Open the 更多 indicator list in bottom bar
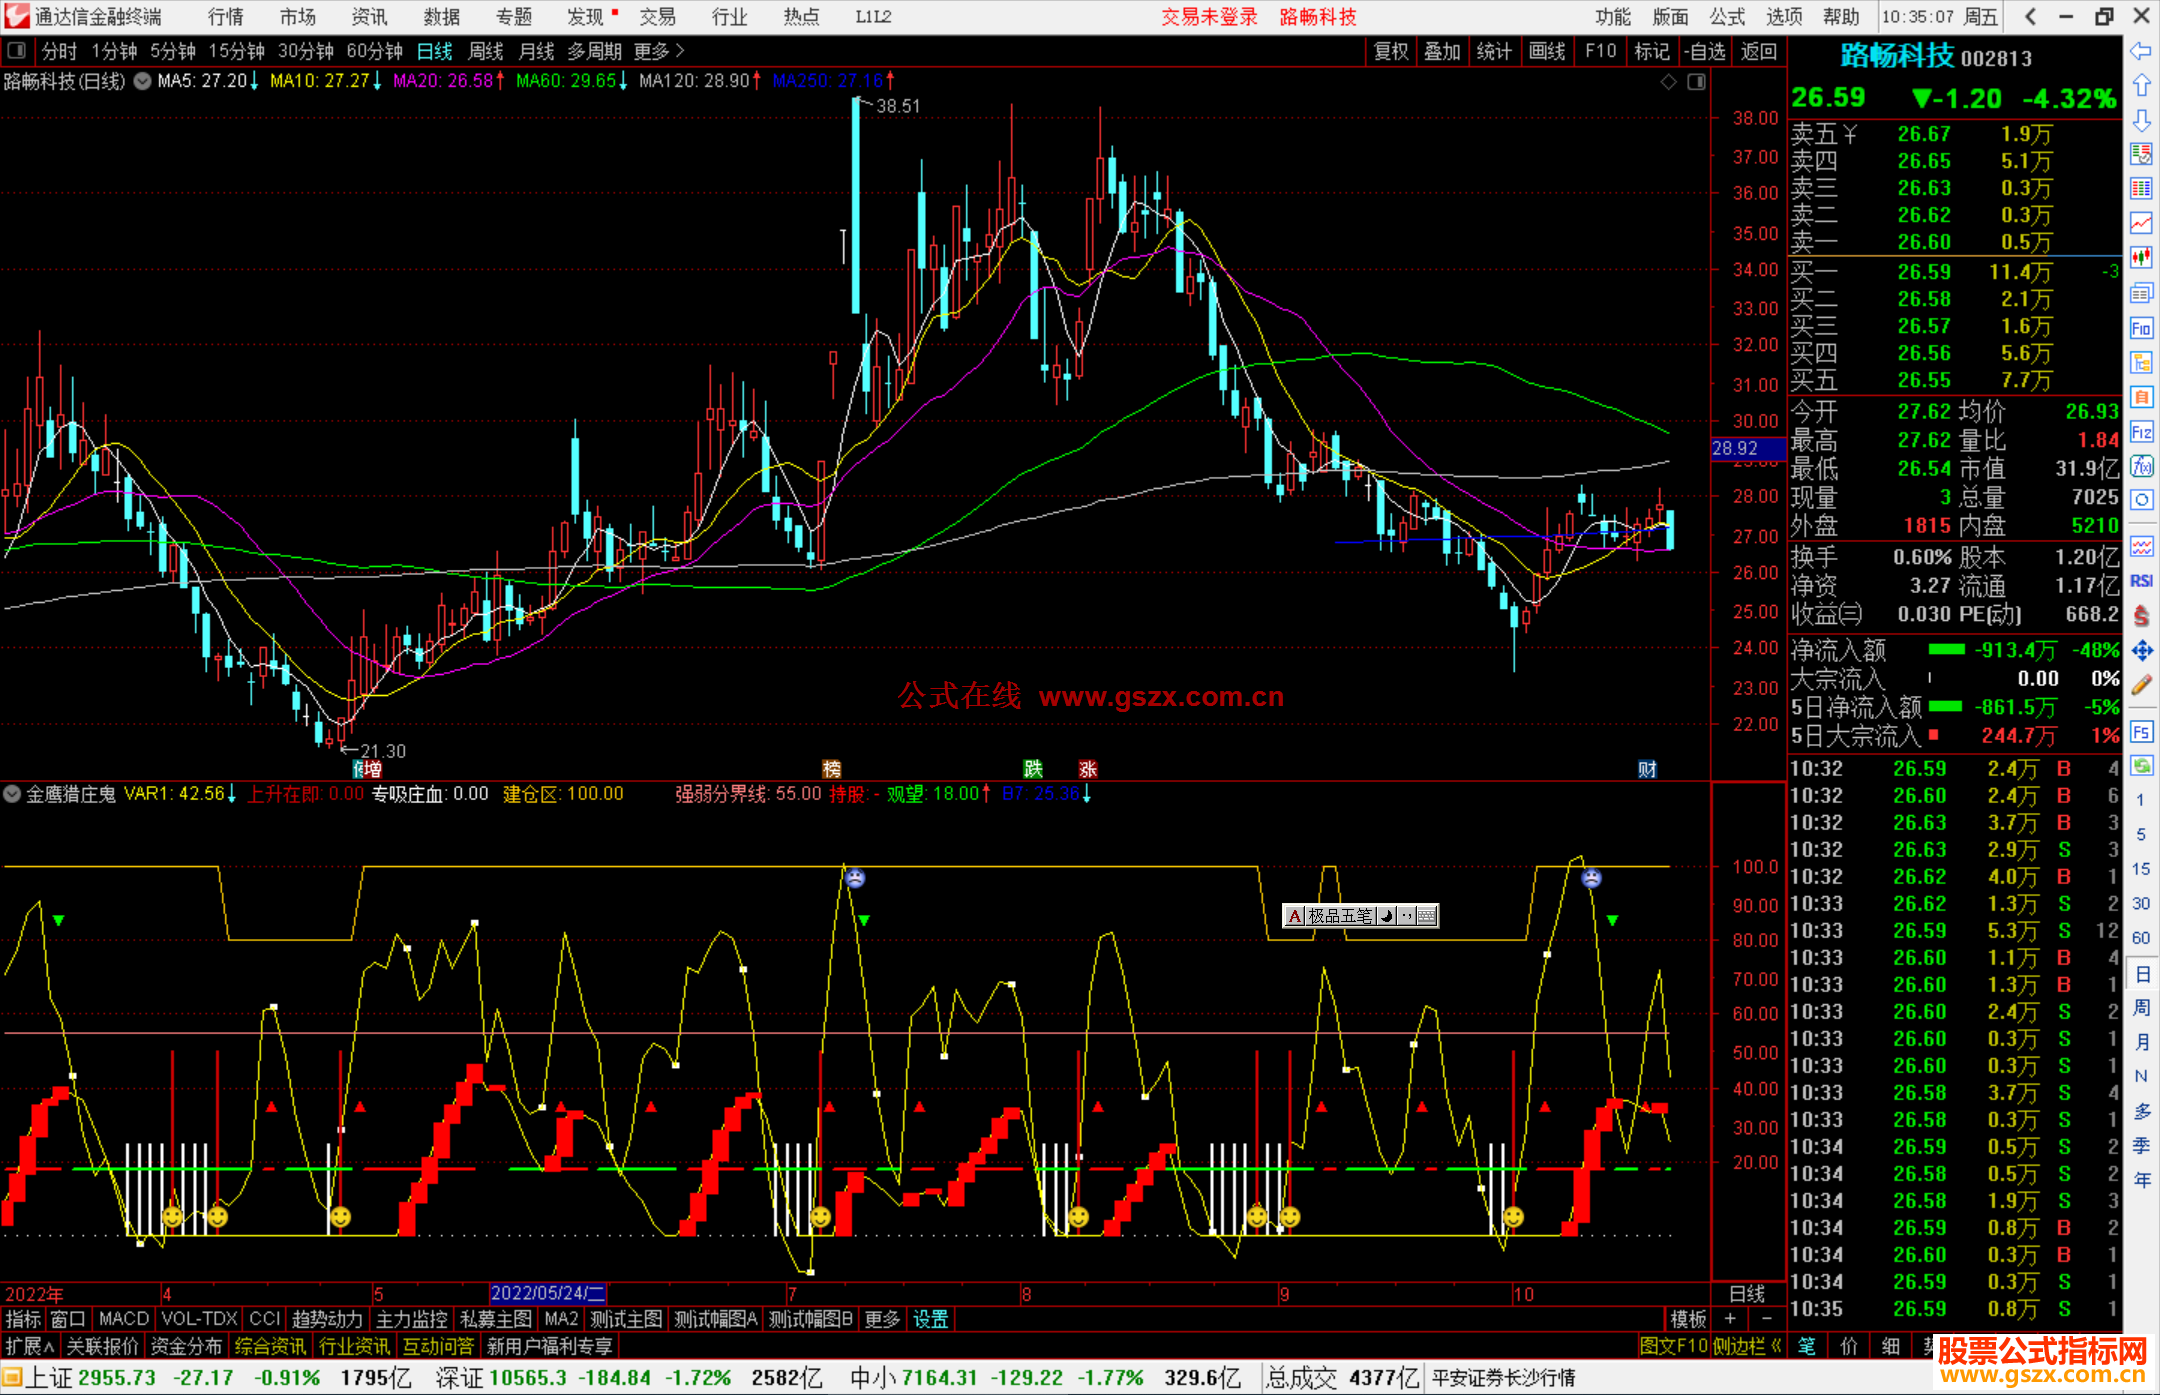Viewport: 2160px width, 1395px height. point(881,1319)
